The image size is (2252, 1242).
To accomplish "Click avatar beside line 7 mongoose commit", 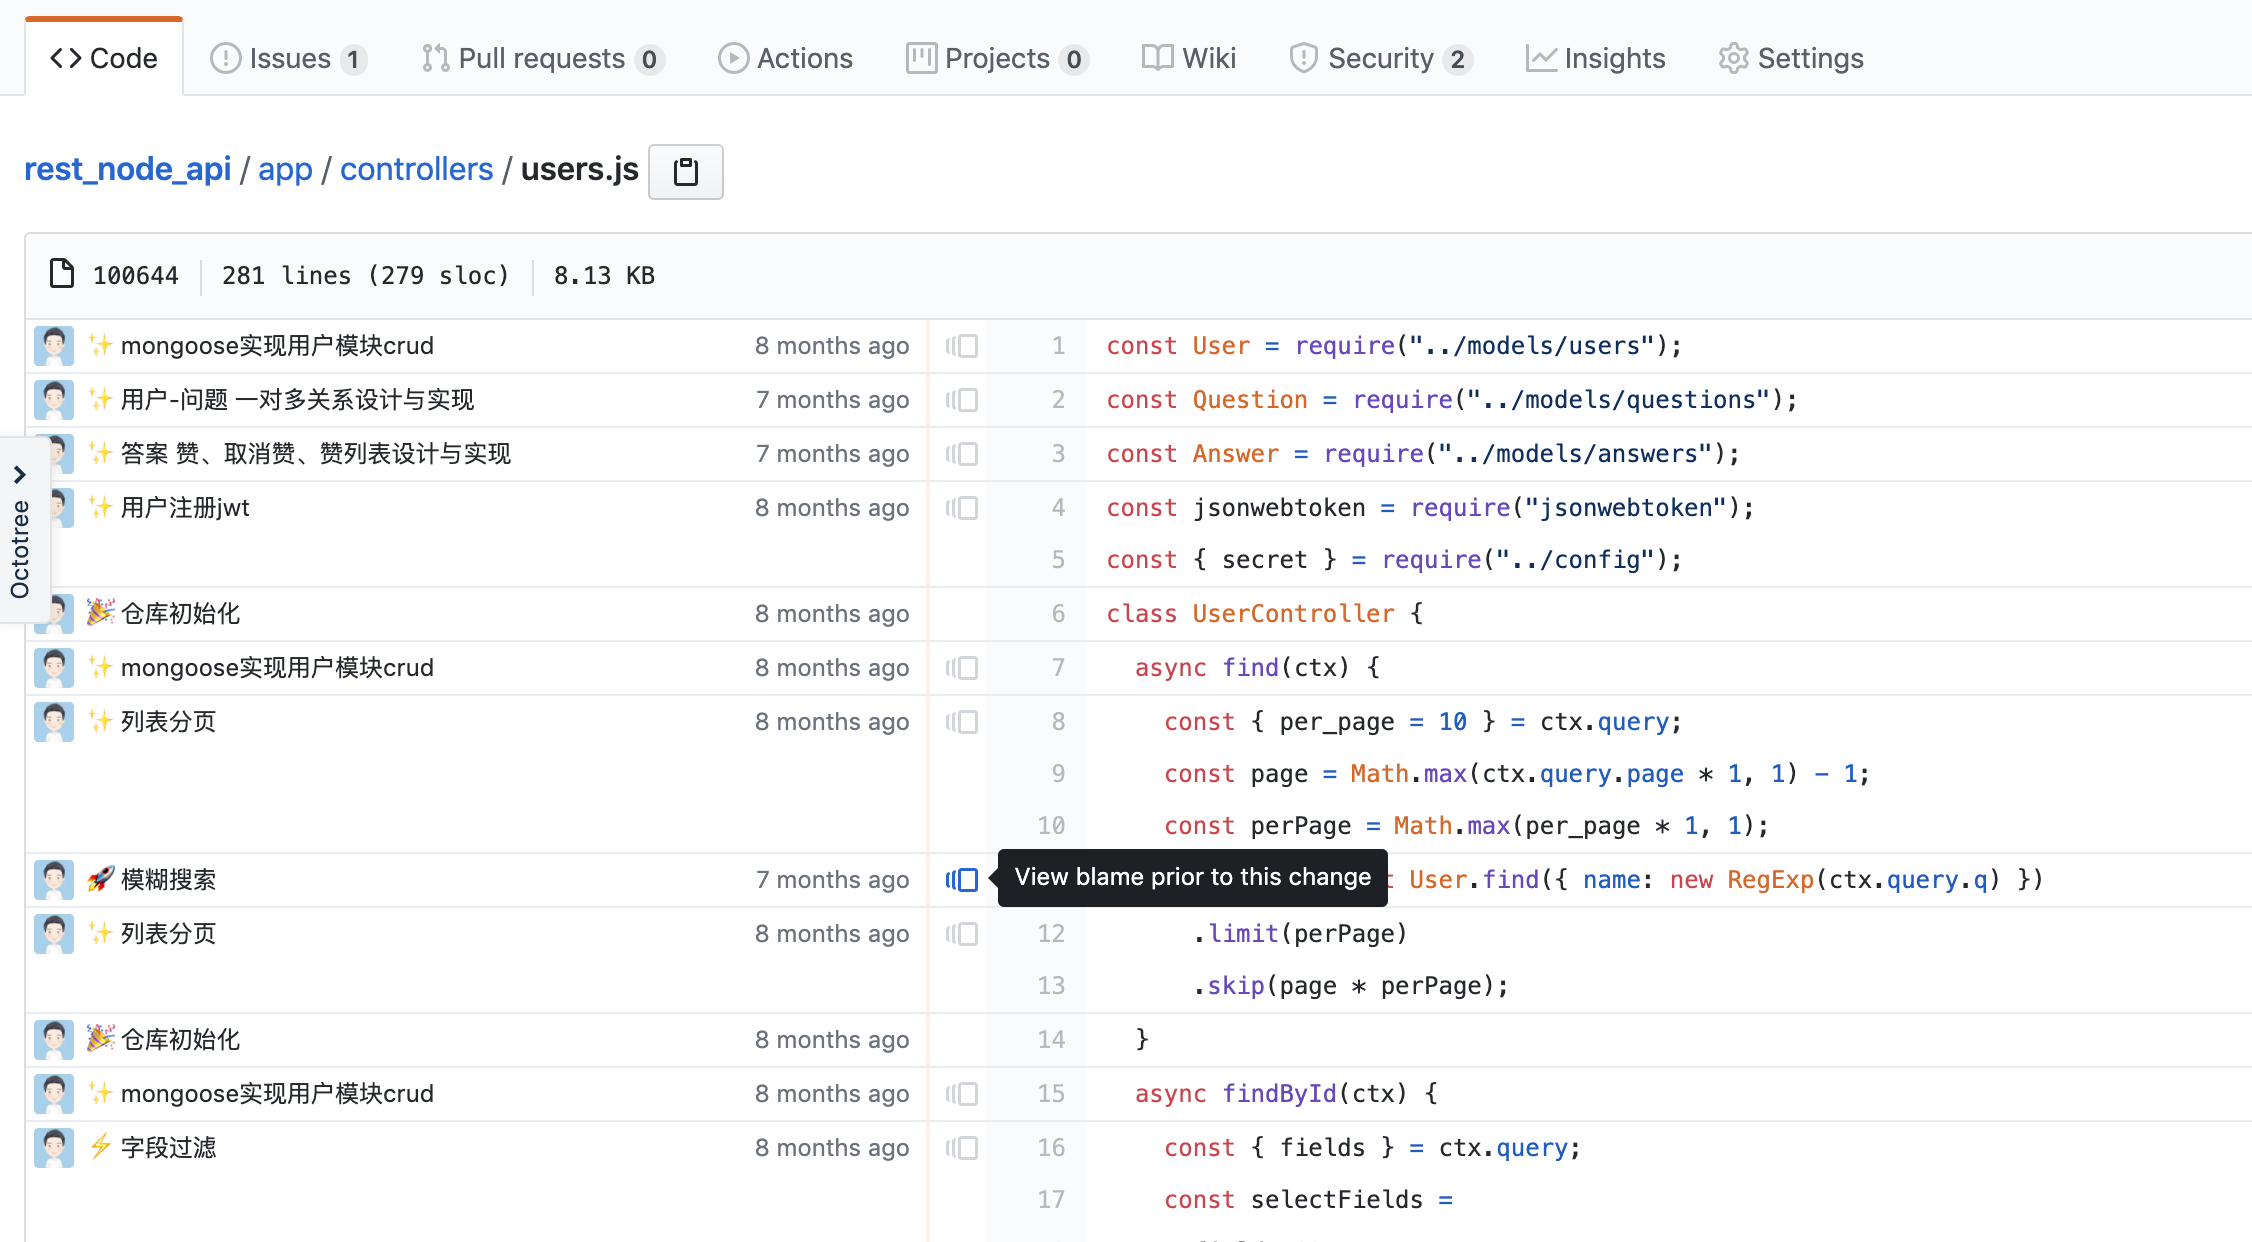I will point(54,668).
